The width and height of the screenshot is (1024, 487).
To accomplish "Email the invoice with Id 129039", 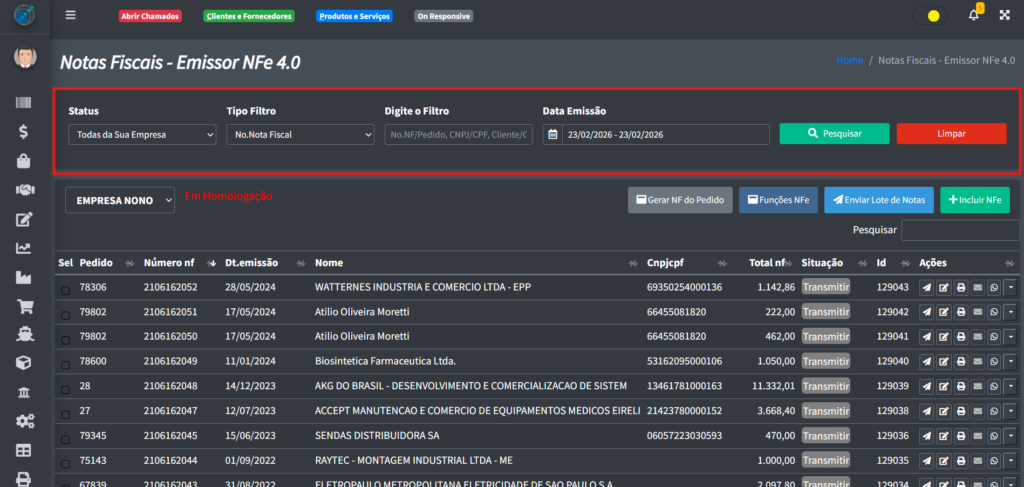I will click(978, 386).
